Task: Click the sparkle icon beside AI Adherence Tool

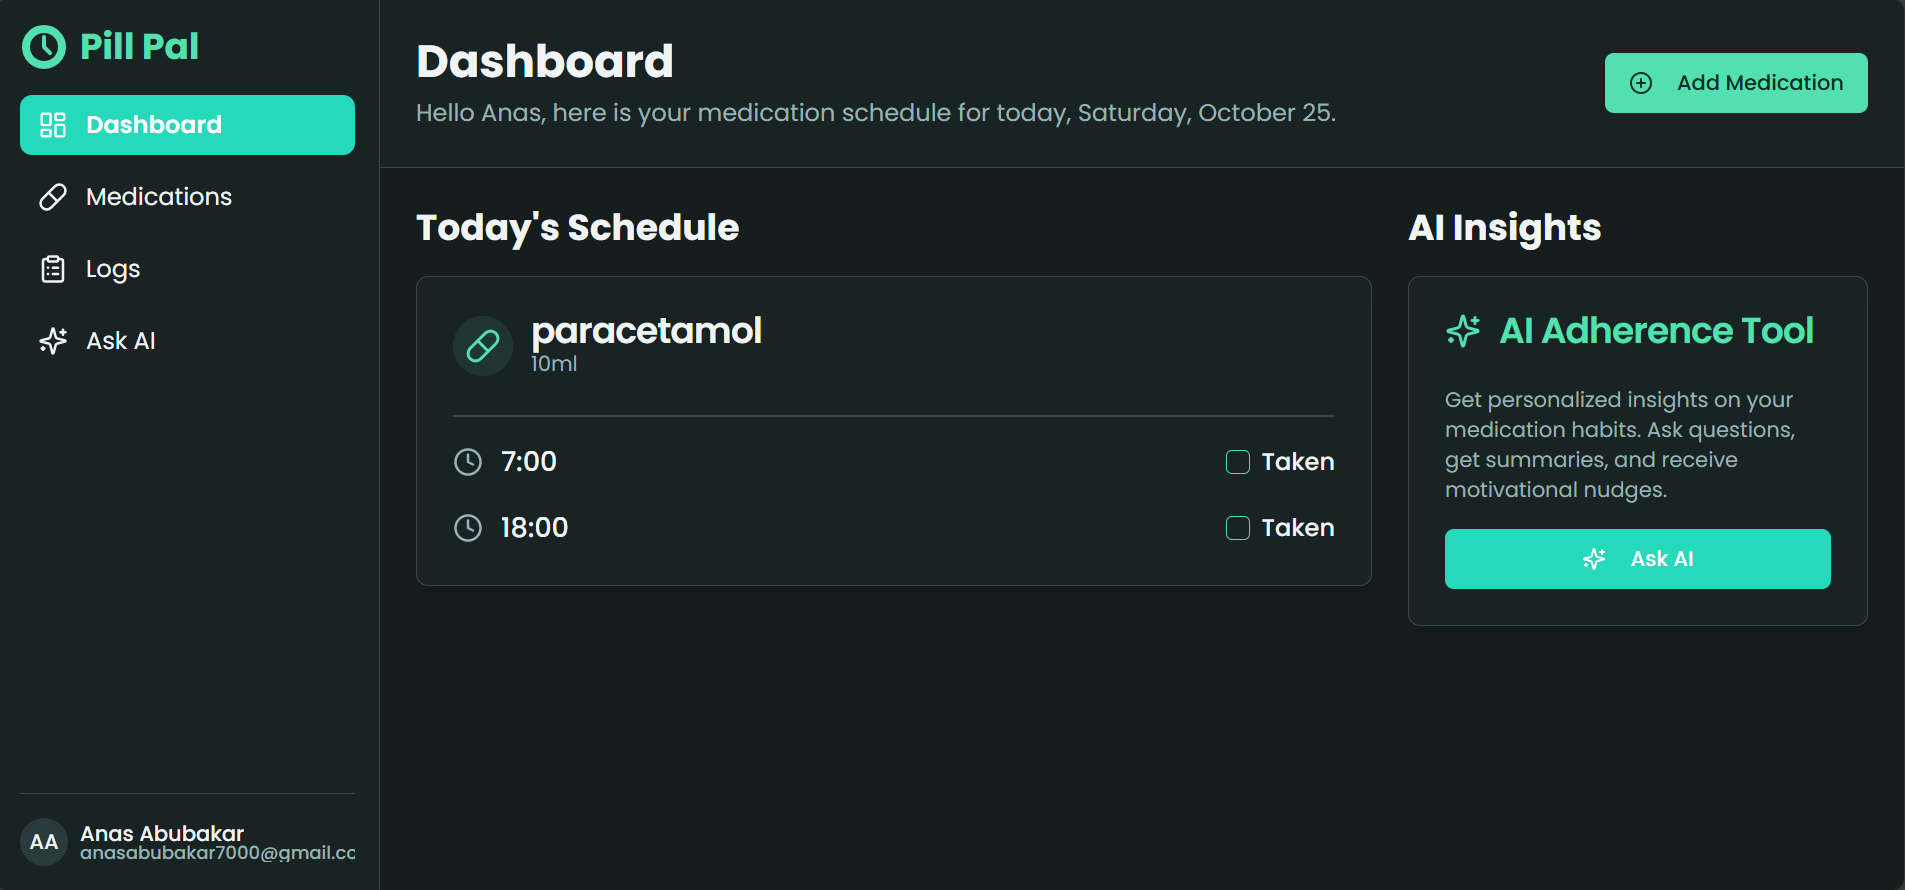Action: click(x=1463, y=331)
